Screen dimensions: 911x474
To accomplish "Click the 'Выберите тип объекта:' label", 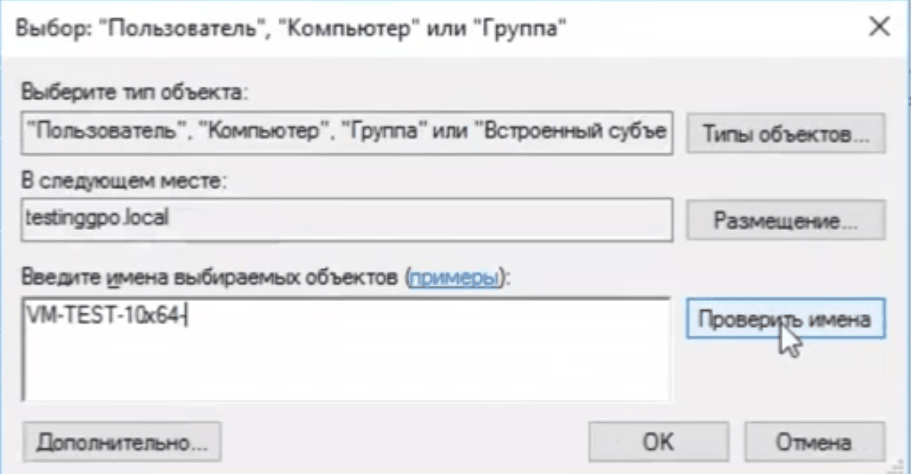I will [x=133, y=93].
